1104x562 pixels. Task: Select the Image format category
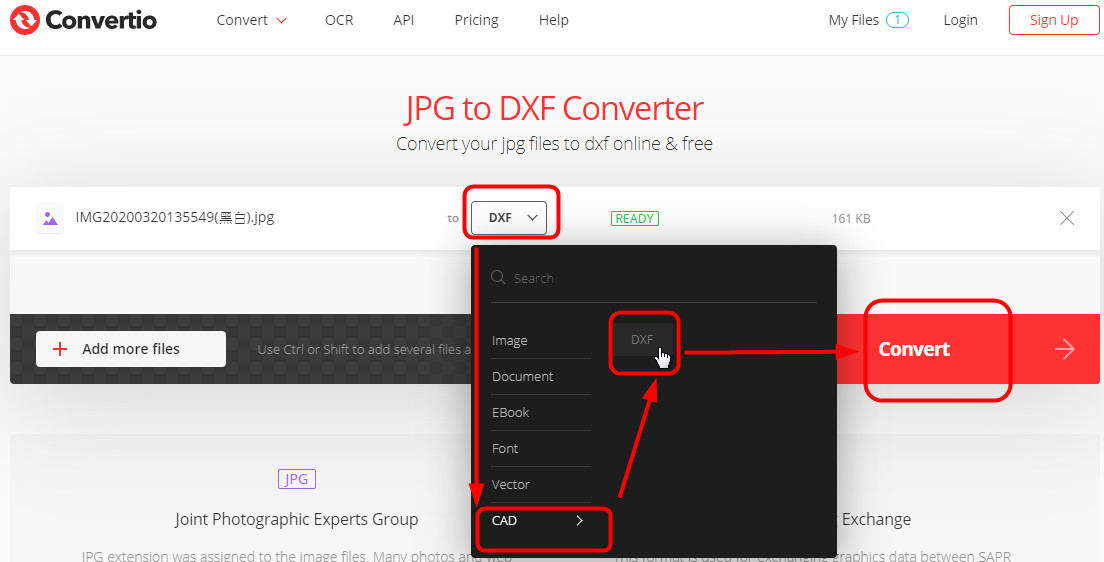click(540, 341)
